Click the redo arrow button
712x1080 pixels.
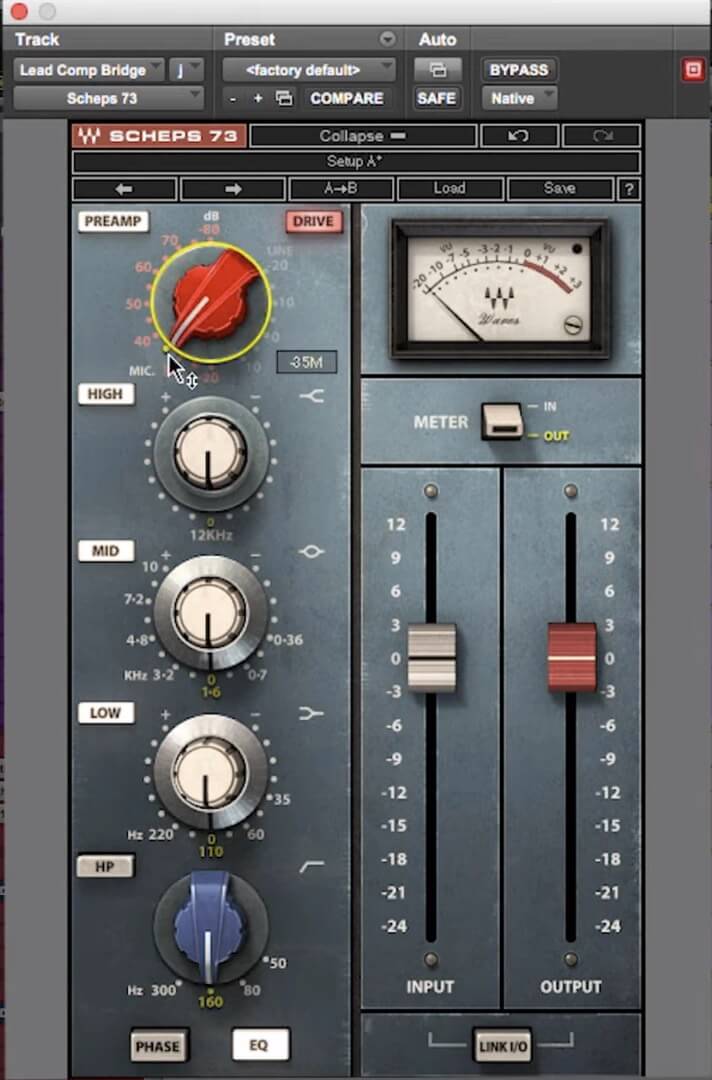tap(601, 136)
